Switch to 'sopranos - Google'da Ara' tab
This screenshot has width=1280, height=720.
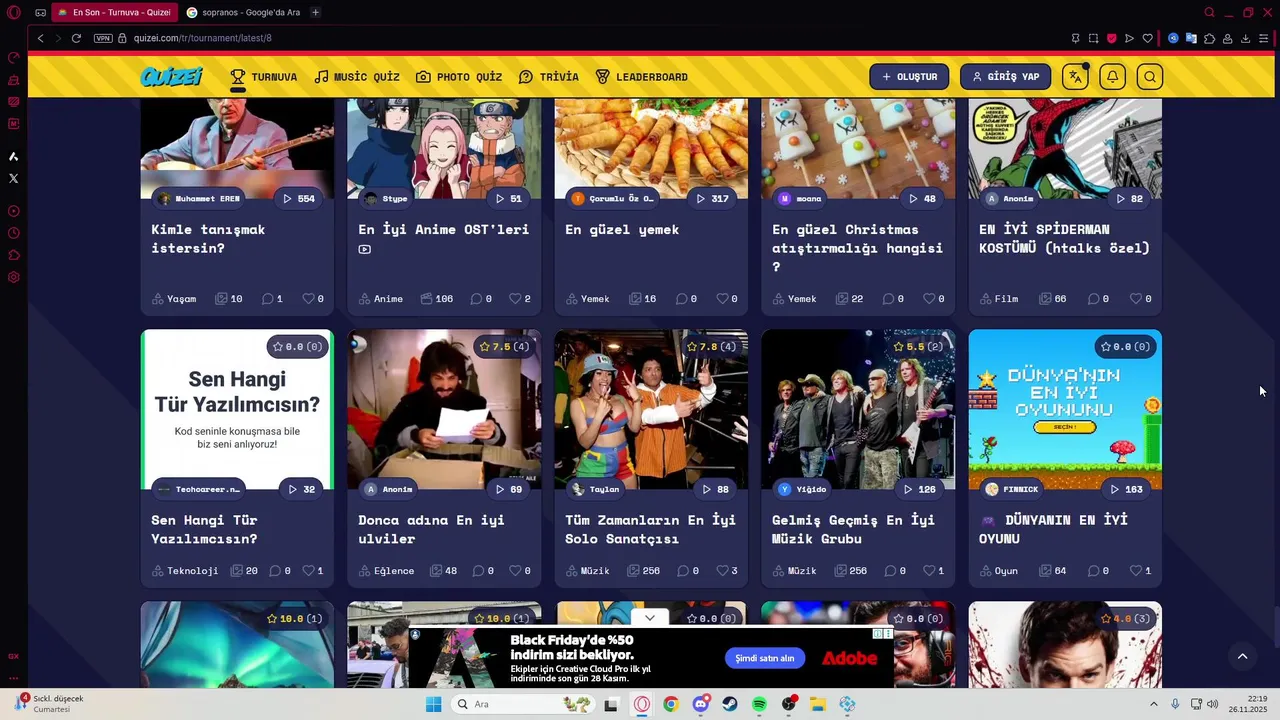point(245,12)
